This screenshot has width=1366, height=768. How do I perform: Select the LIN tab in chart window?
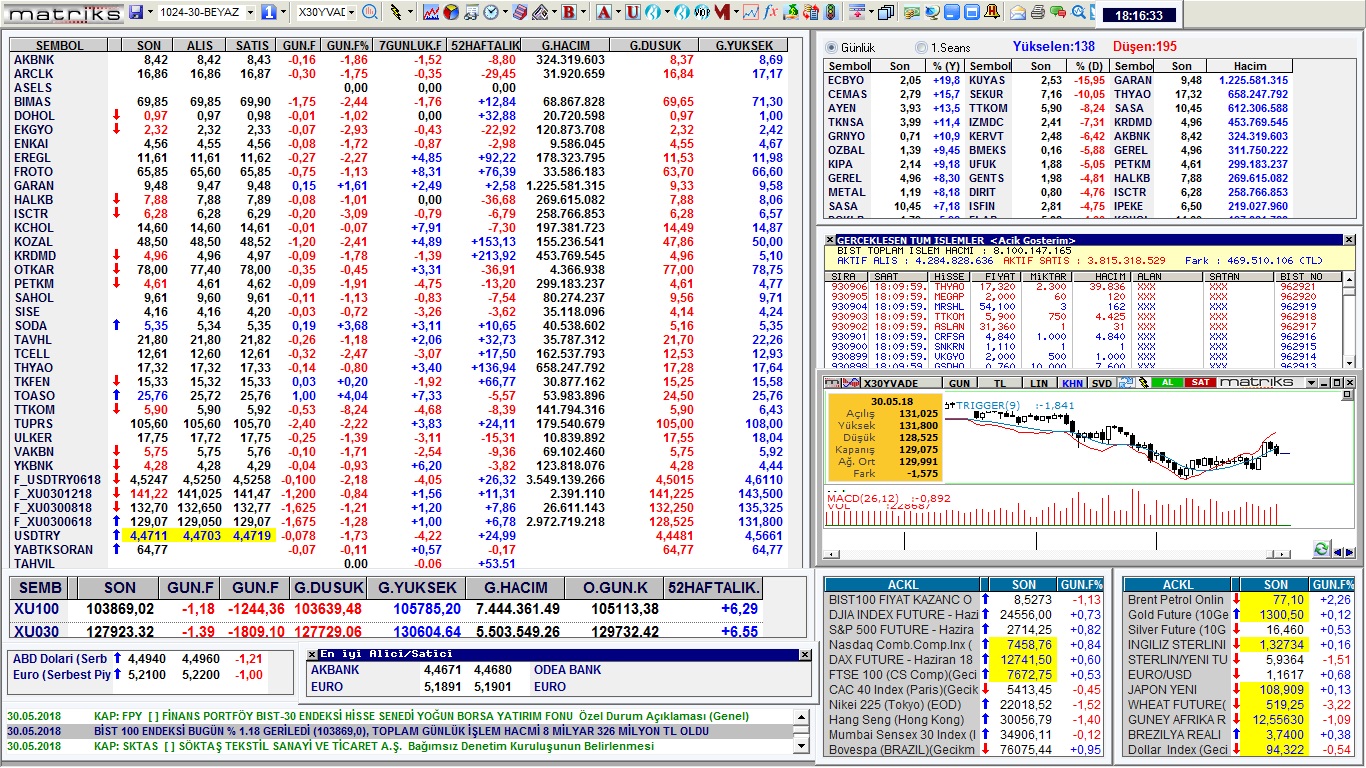1039,383
